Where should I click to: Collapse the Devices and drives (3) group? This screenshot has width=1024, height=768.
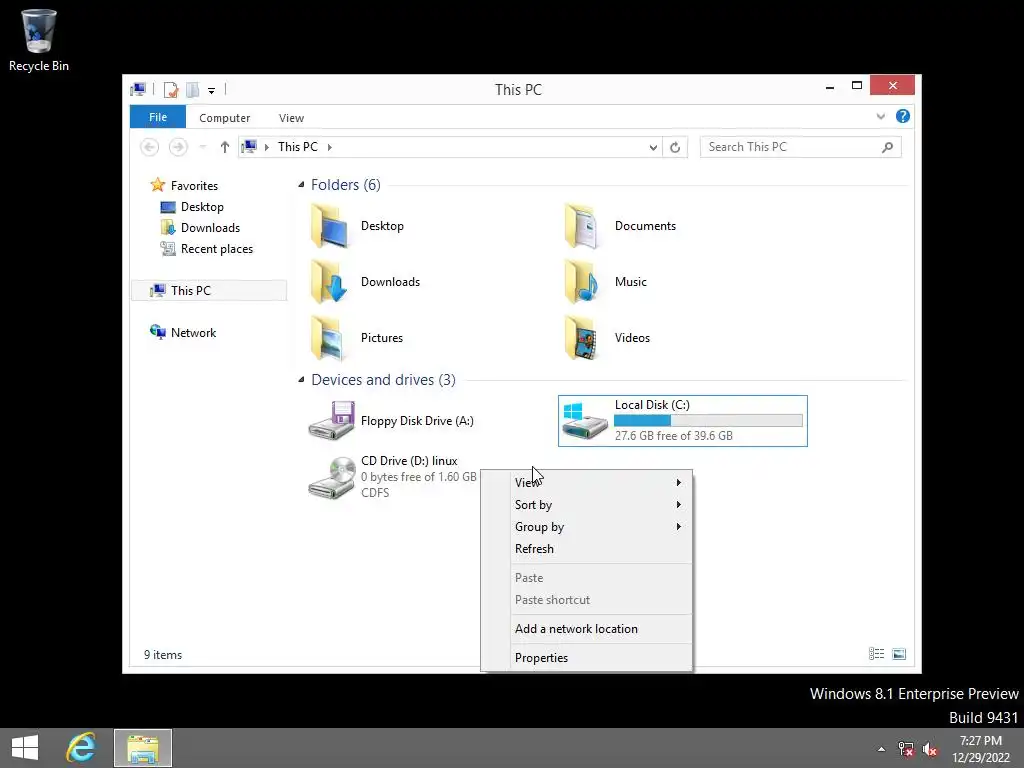point(301,379)
